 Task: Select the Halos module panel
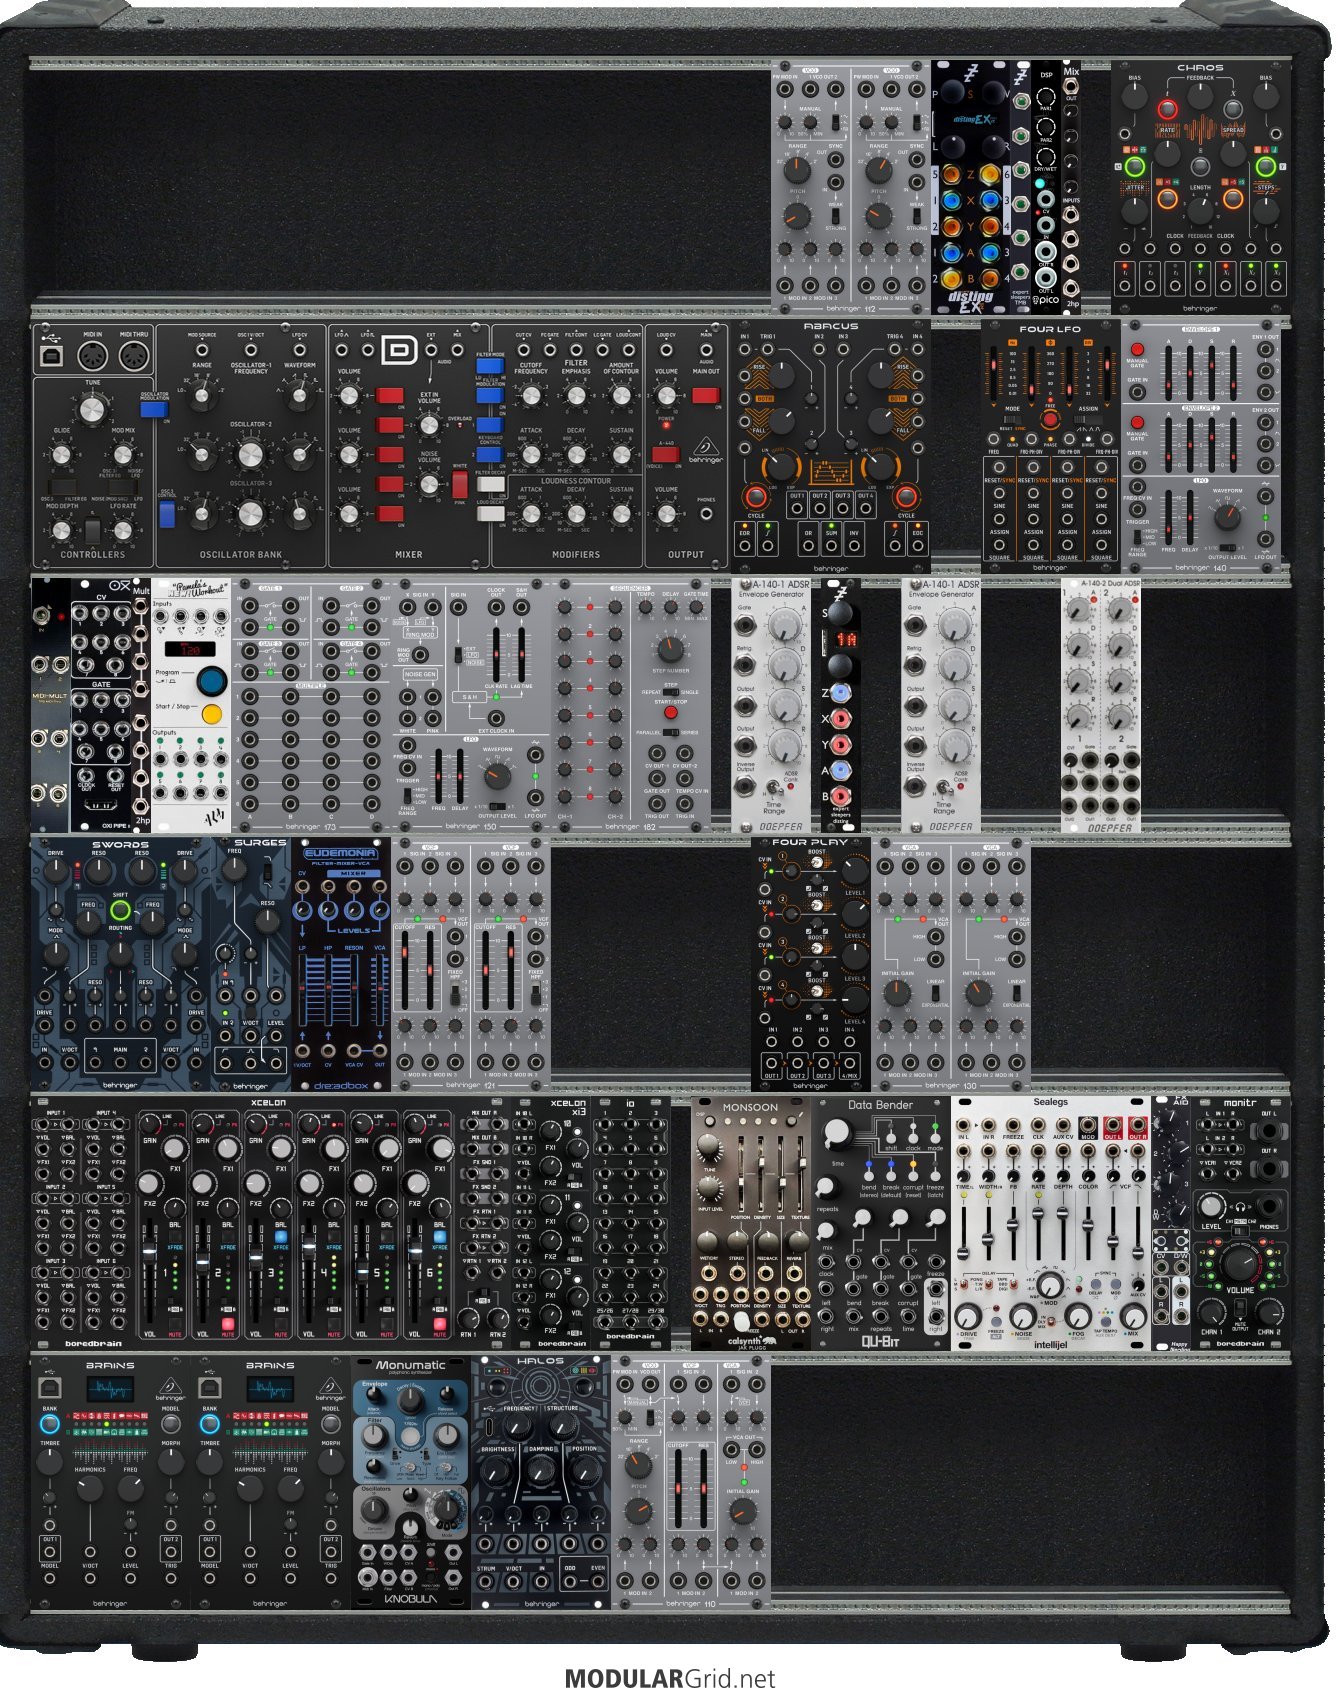point(541,1482)
